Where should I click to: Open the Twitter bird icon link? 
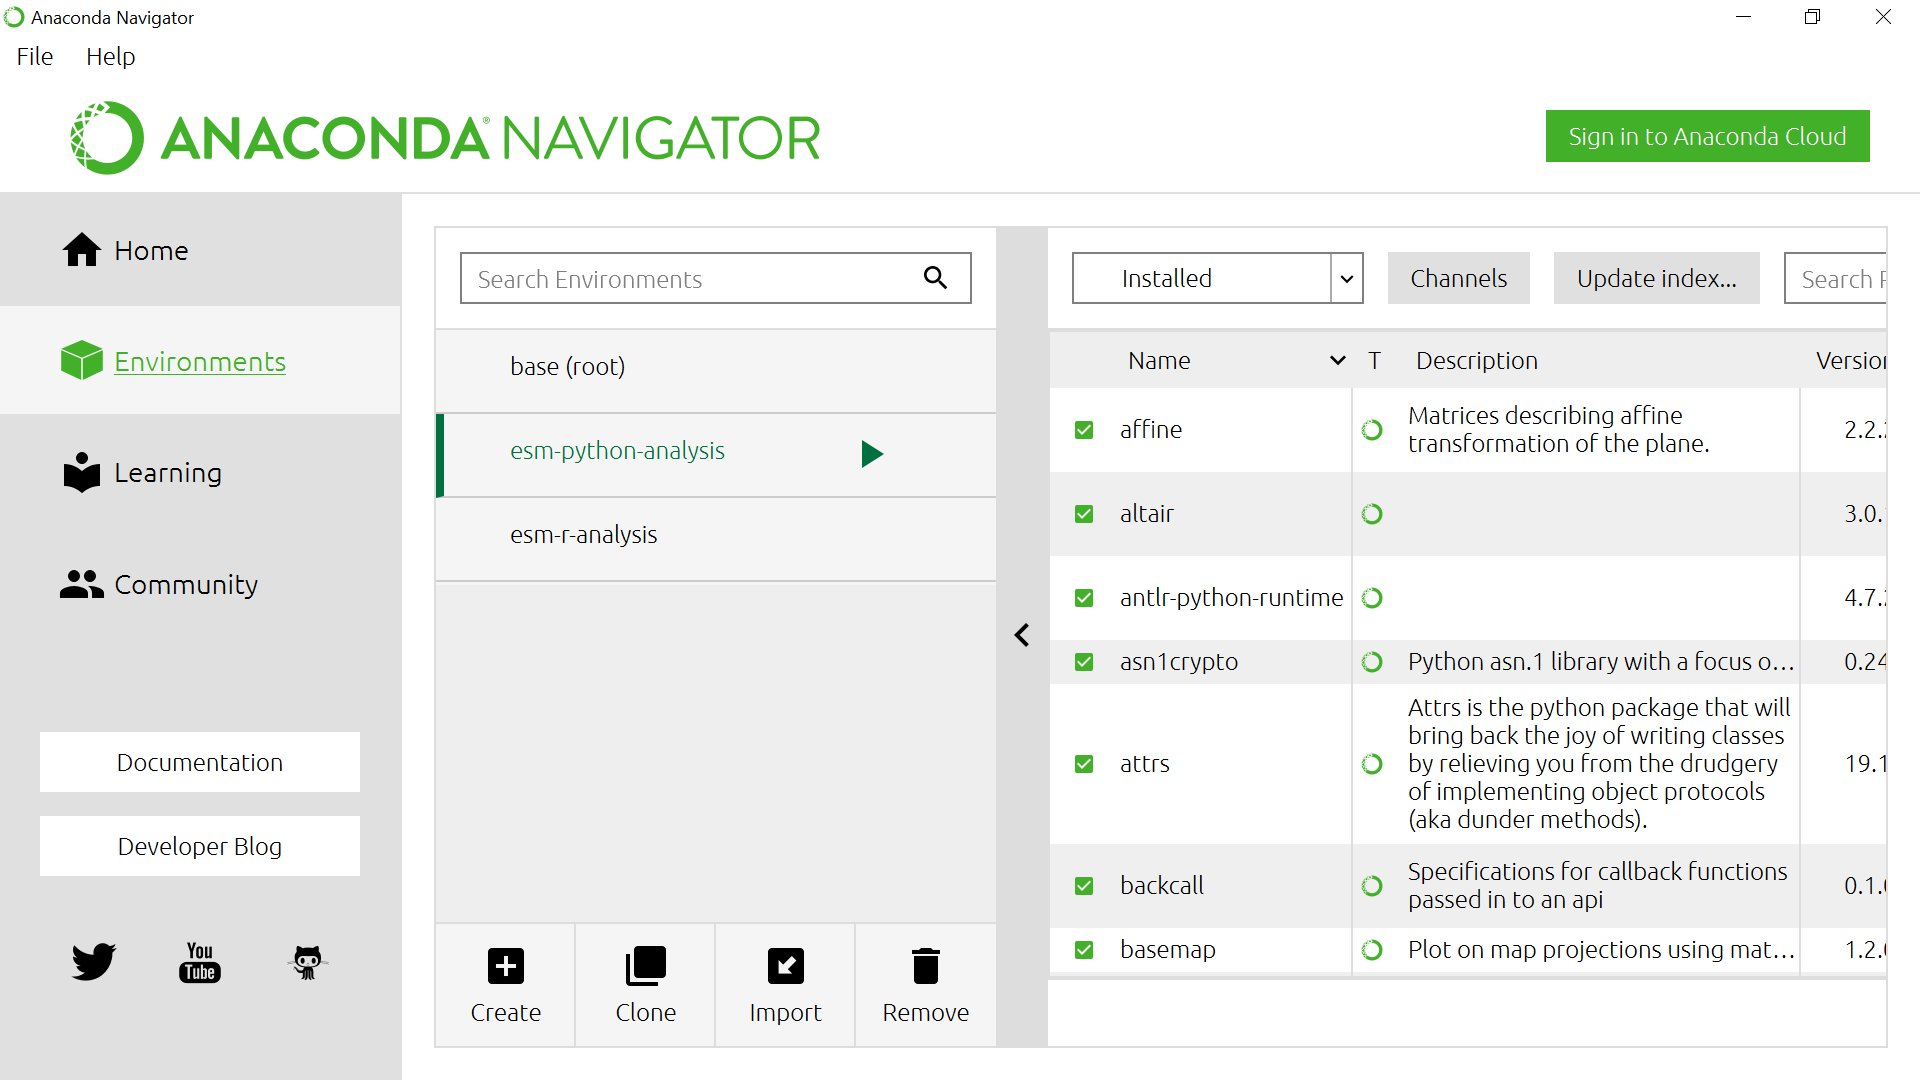[93, 962]
